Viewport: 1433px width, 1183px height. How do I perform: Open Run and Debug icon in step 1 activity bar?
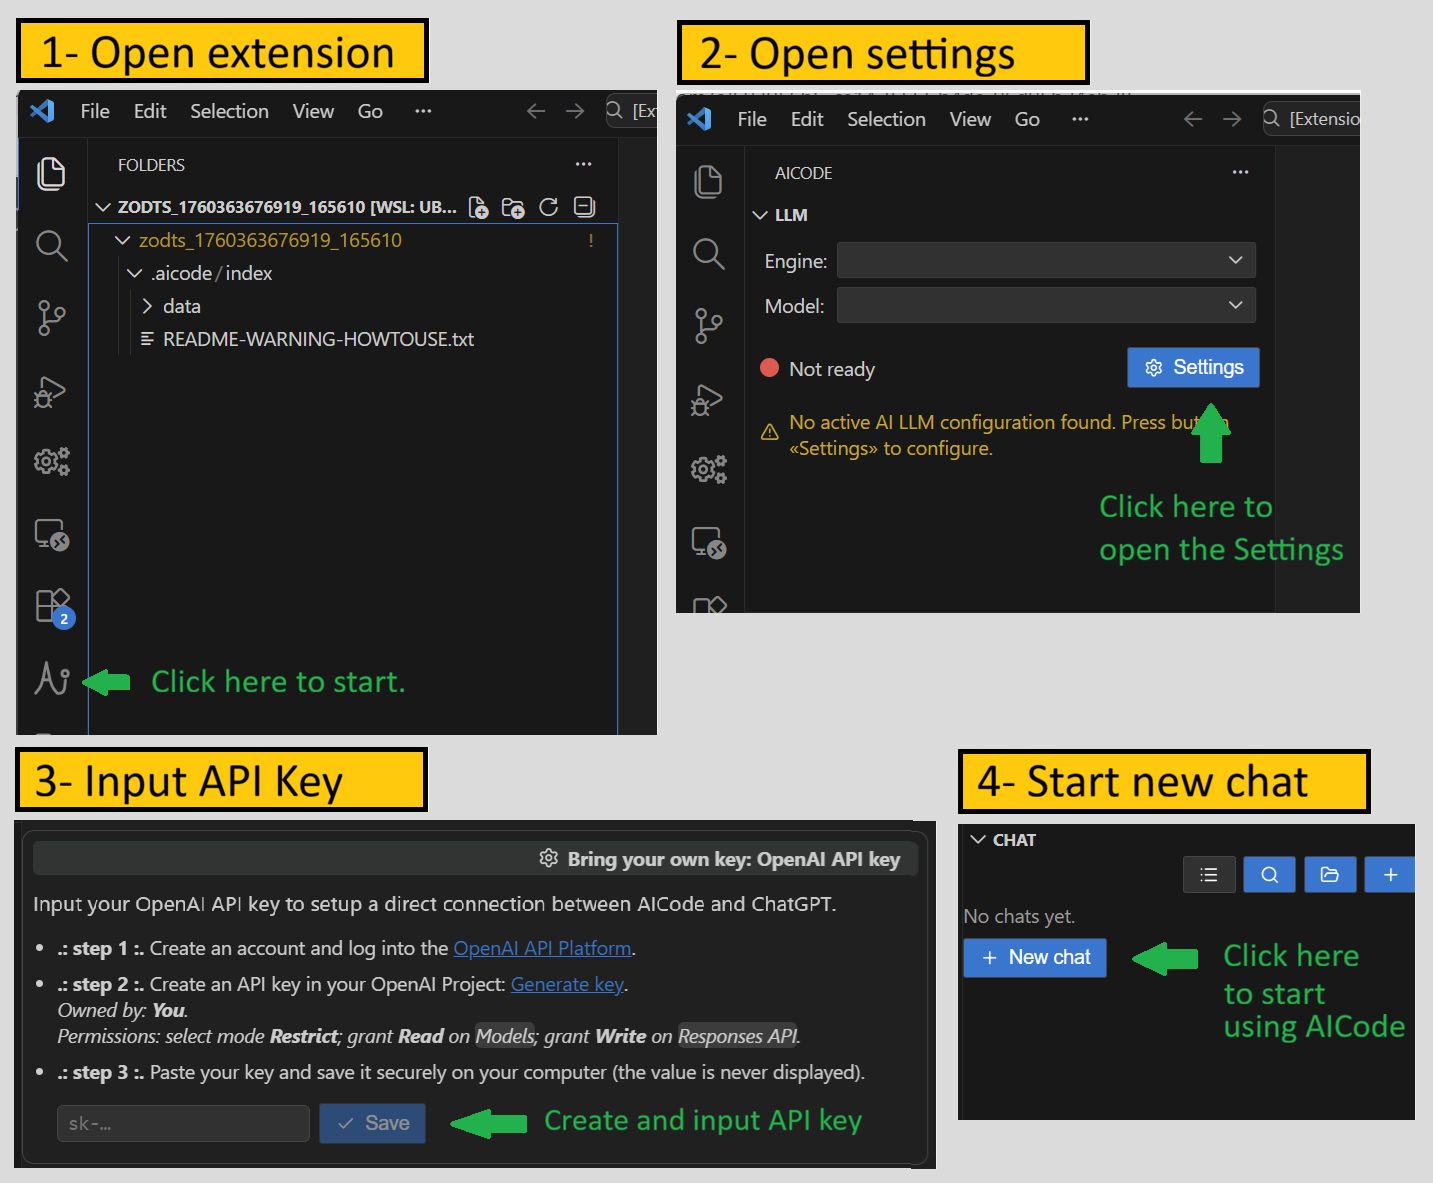[x=50, y=391]
